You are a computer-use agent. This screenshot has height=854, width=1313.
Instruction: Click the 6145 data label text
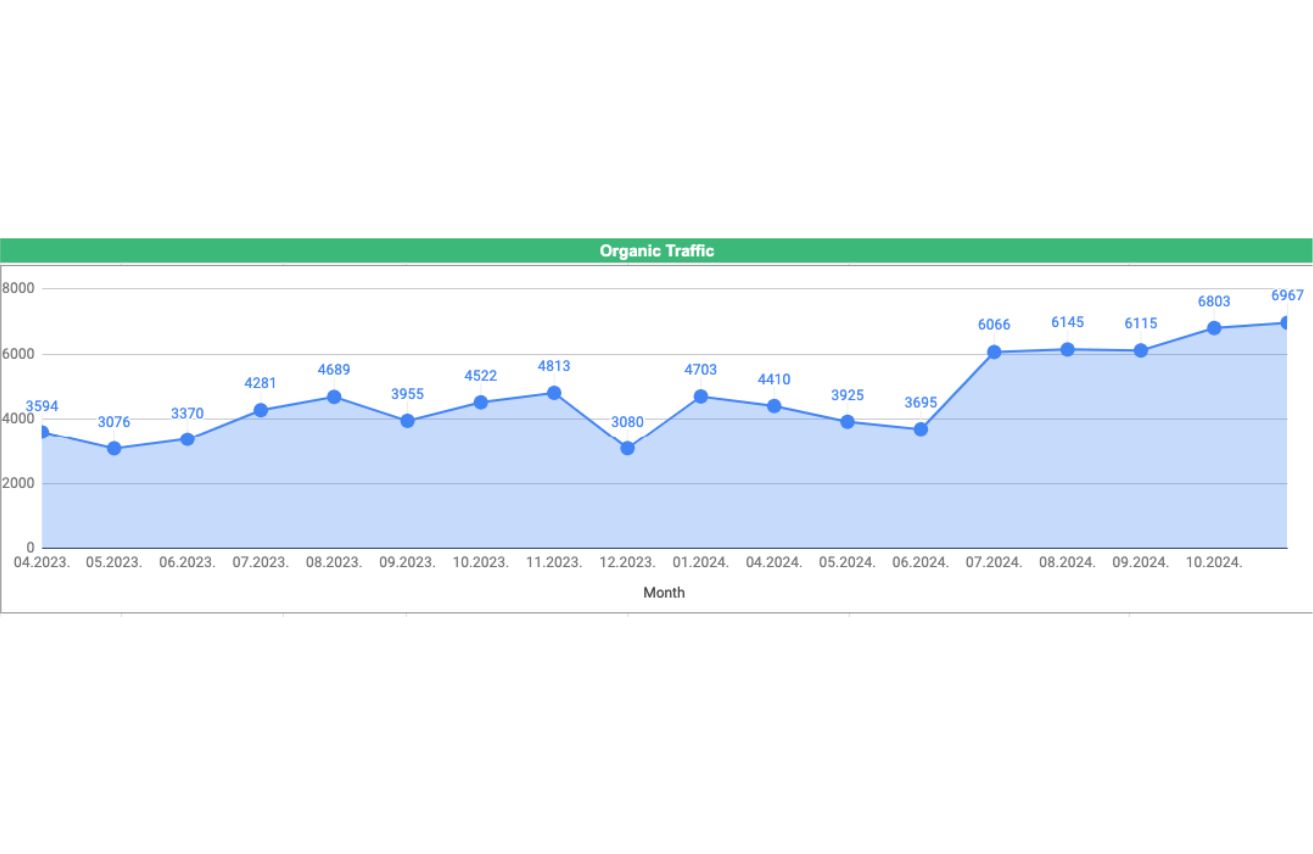tap(1067, 322)
